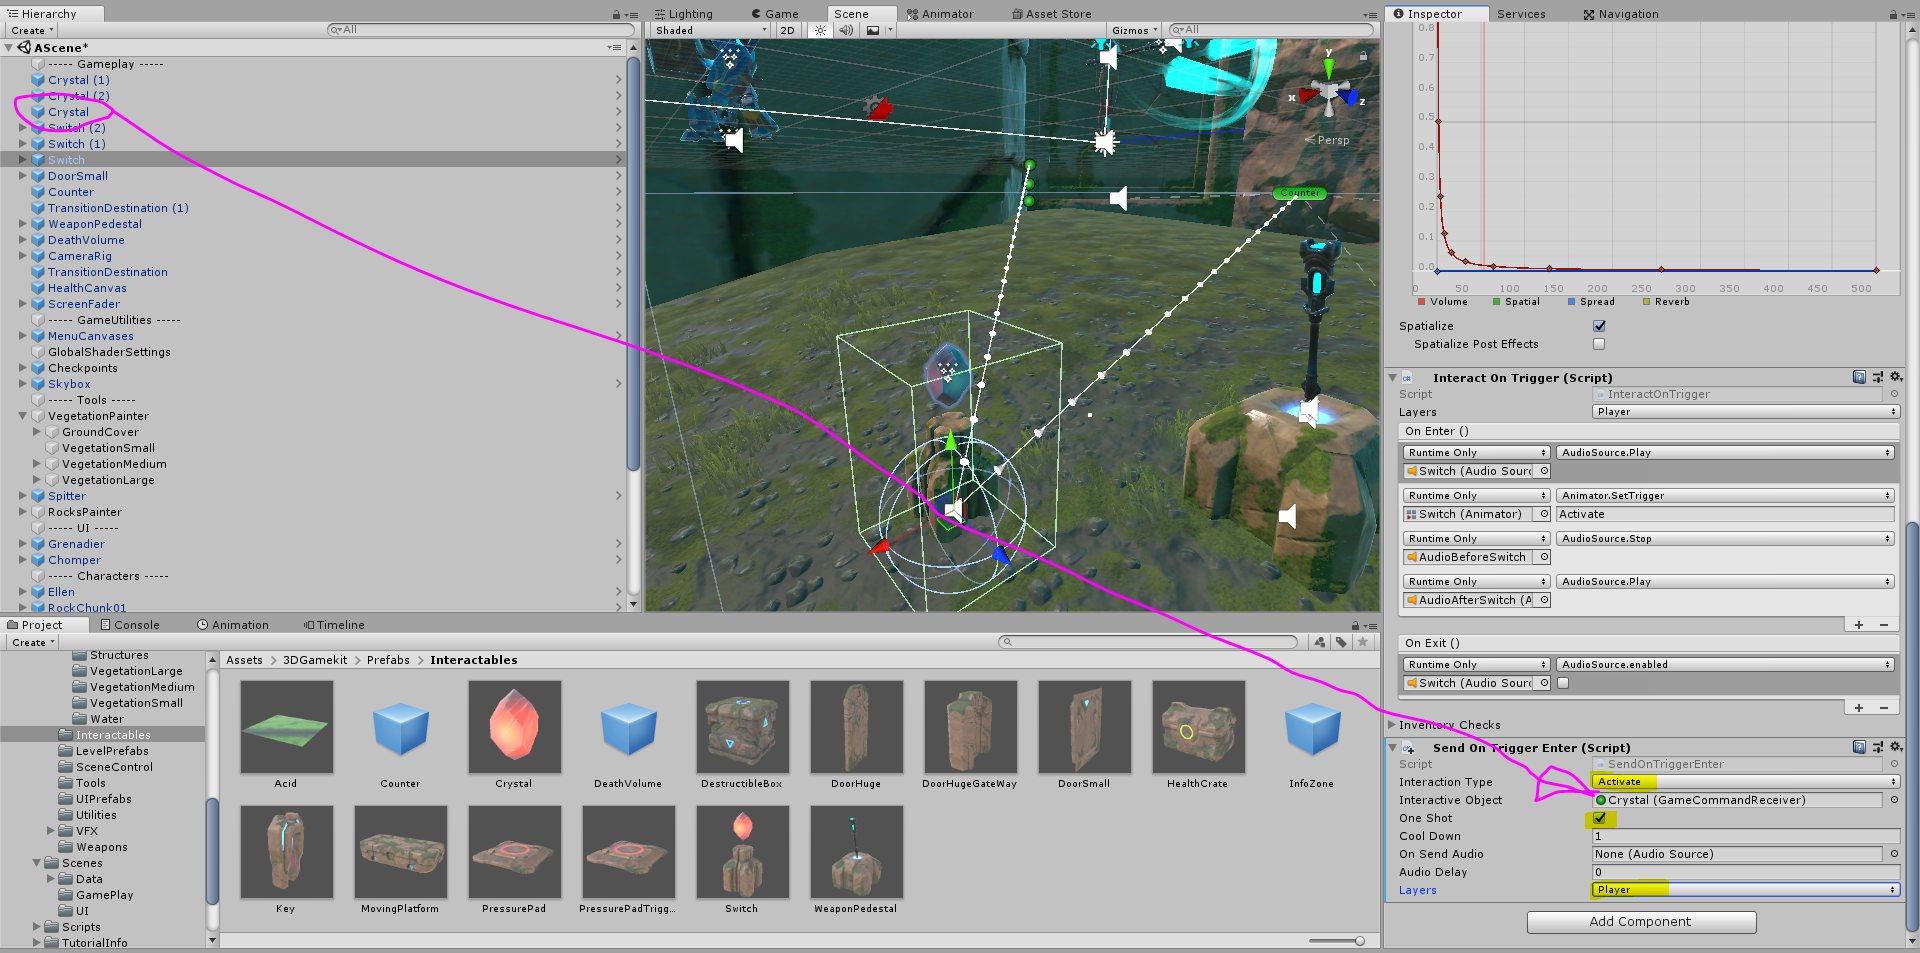Screen dimensions: 1920x953
Task: Toggle the 2D view button
Action: pos(788,30)
